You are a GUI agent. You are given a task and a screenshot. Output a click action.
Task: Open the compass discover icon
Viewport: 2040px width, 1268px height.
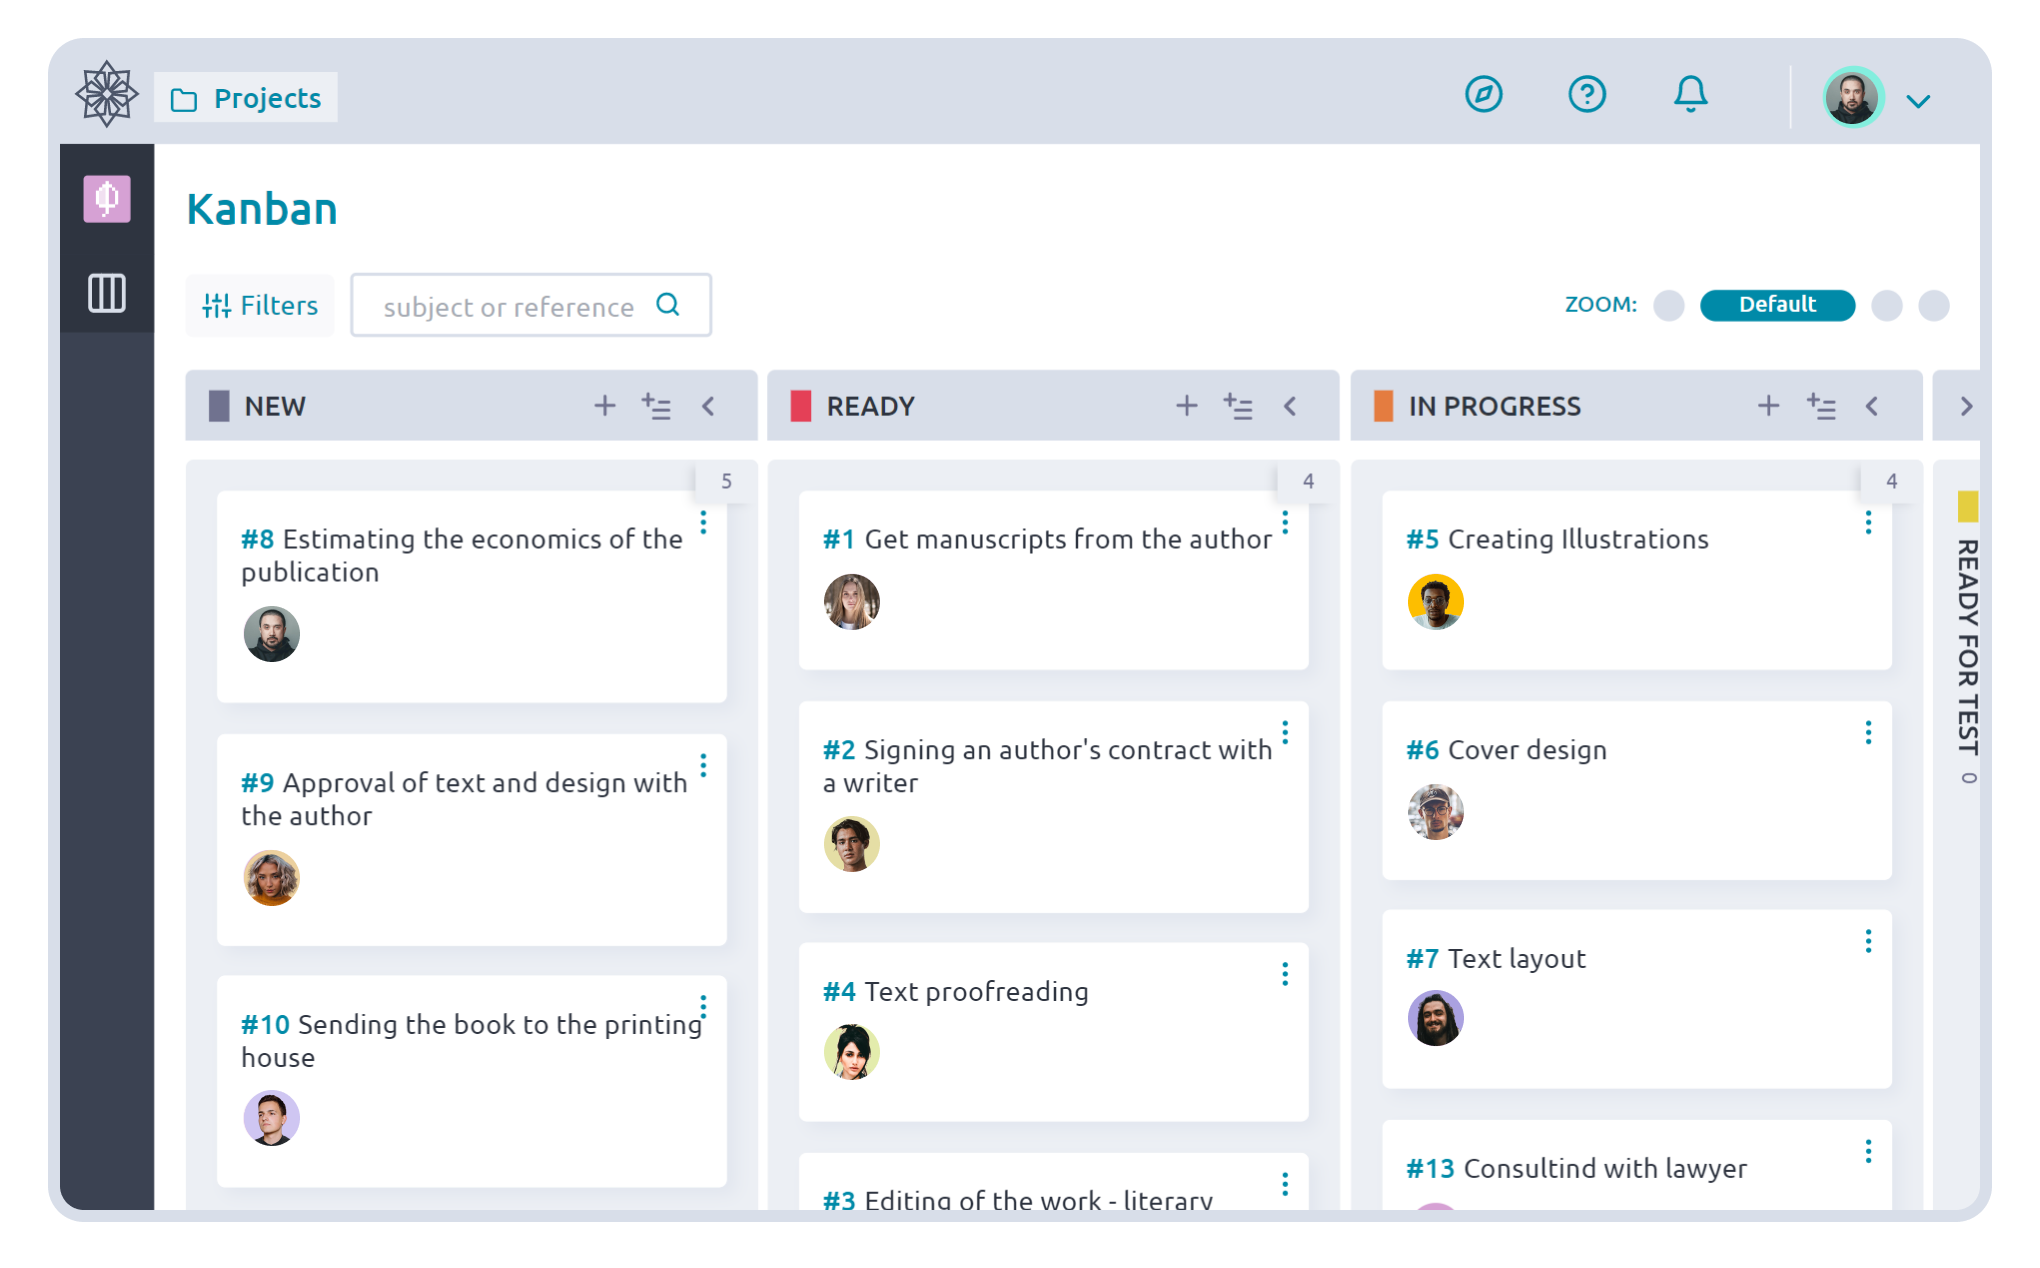pos(1483,94)
